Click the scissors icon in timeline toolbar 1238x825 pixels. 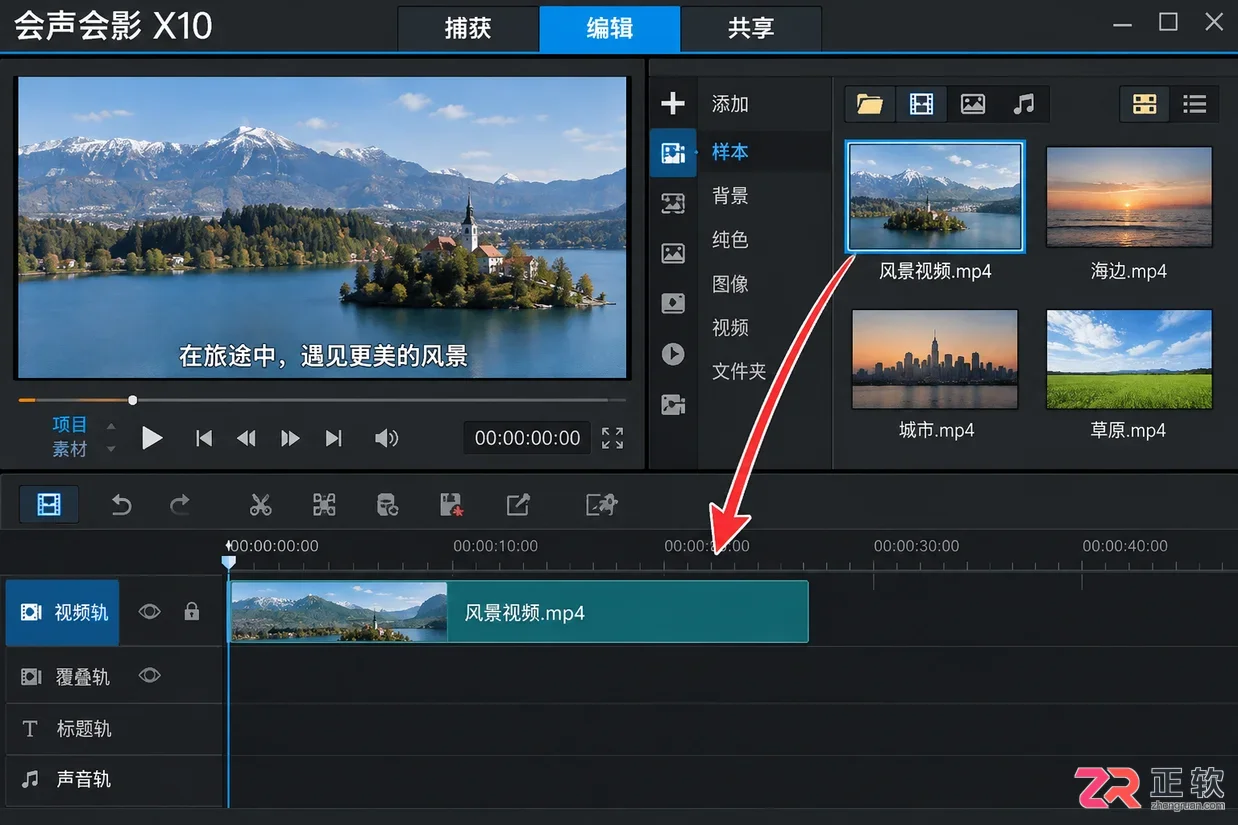(x=261, y=505)
